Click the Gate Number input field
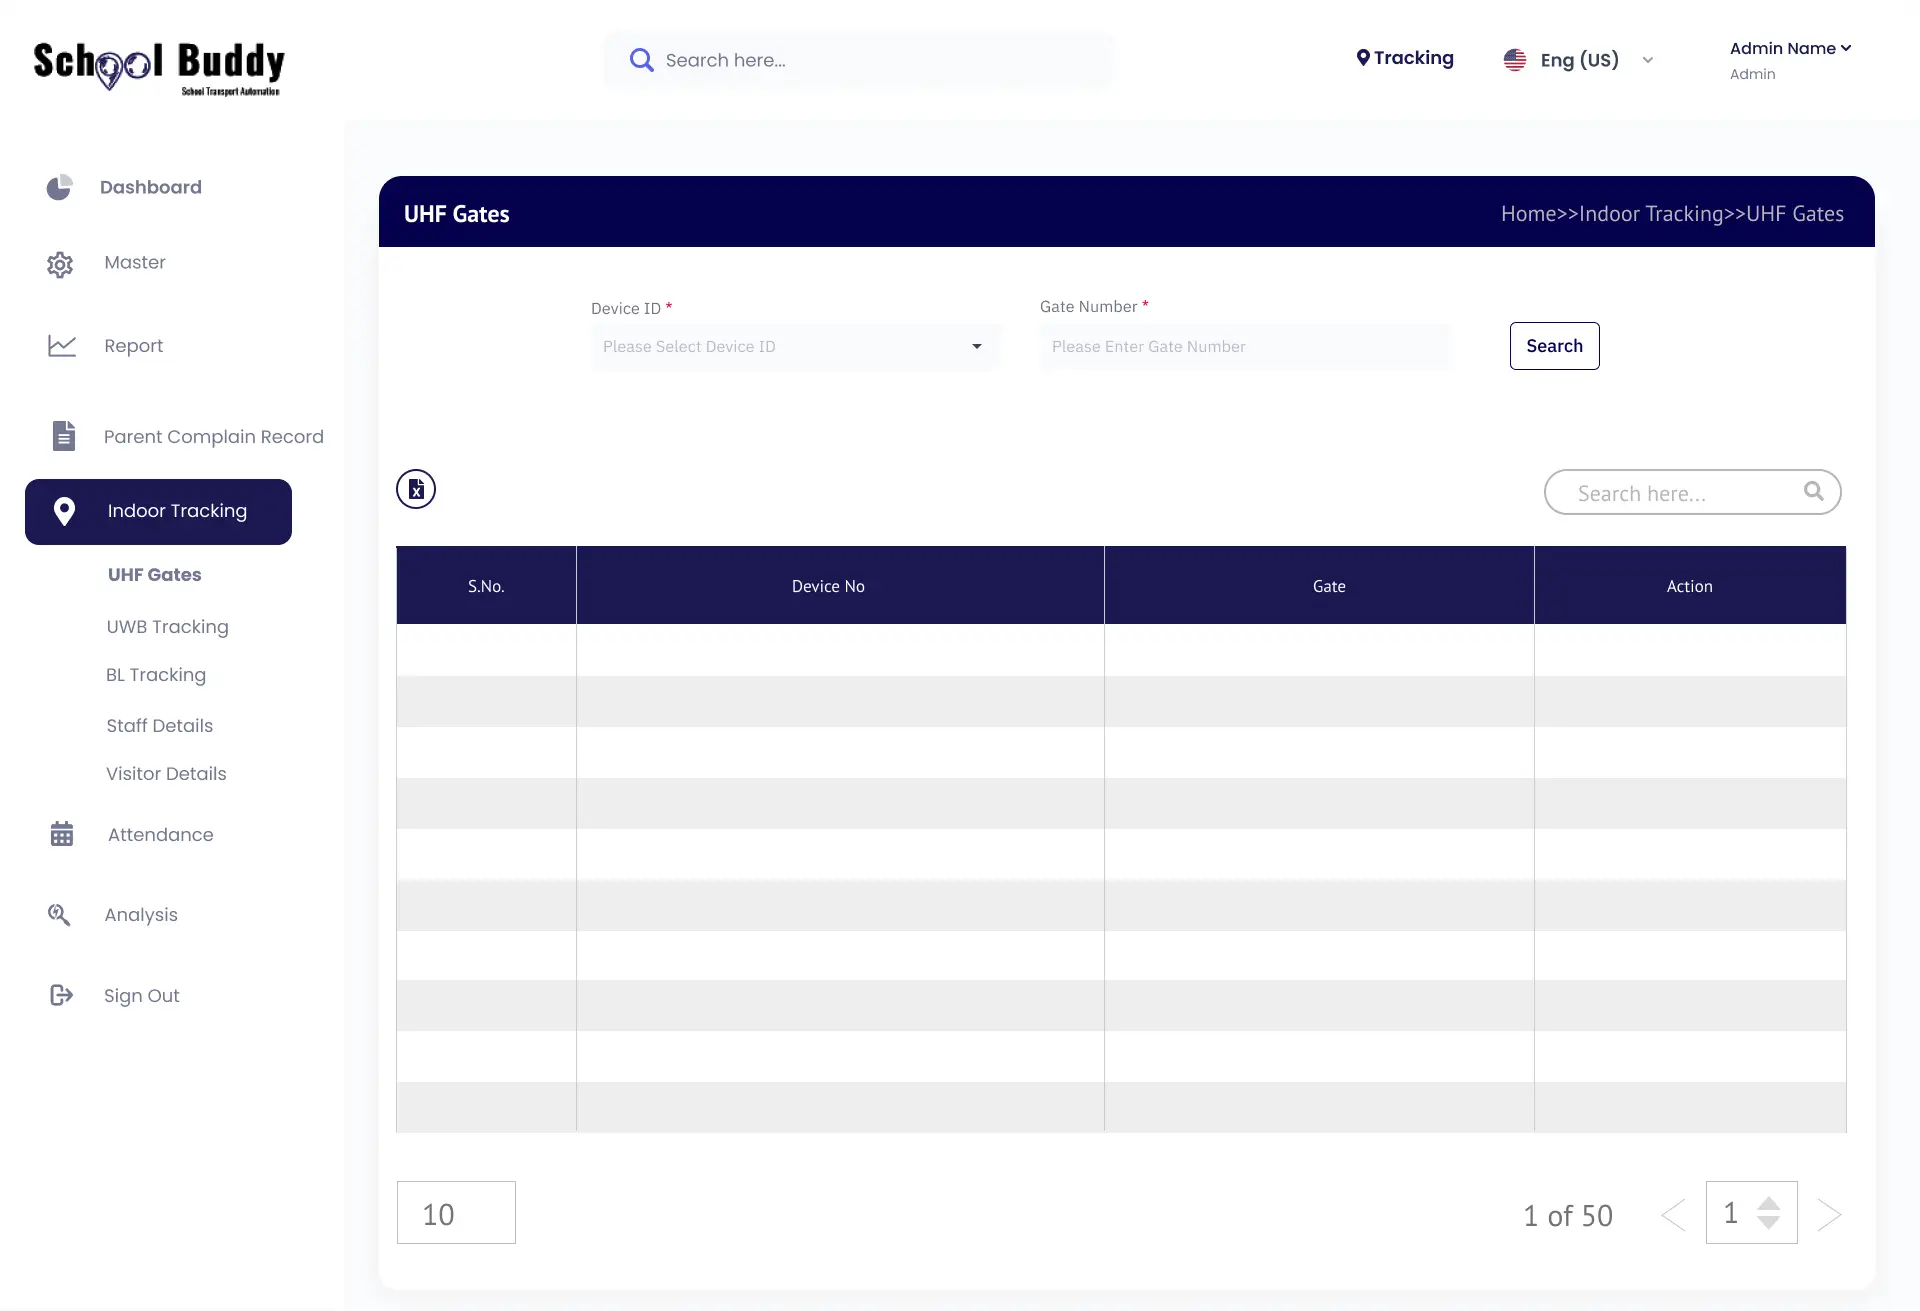This screenshot has height=1311, width=1920. pyautogui.click(x=1245, y=347)
